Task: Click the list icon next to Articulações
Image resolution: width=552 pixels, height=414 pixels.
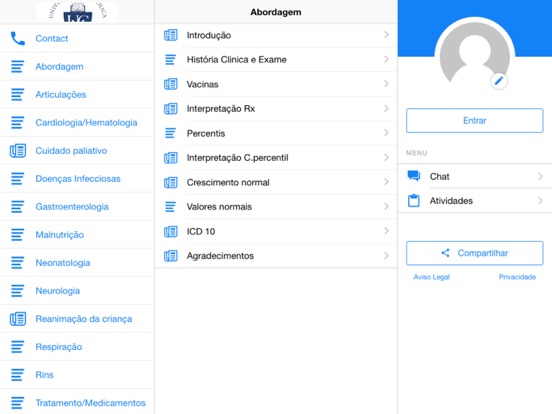Action: (18, 94)
